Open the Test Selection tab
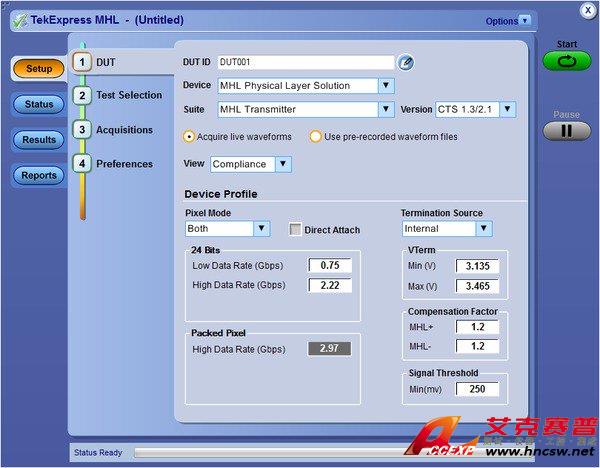 (128, 95)
